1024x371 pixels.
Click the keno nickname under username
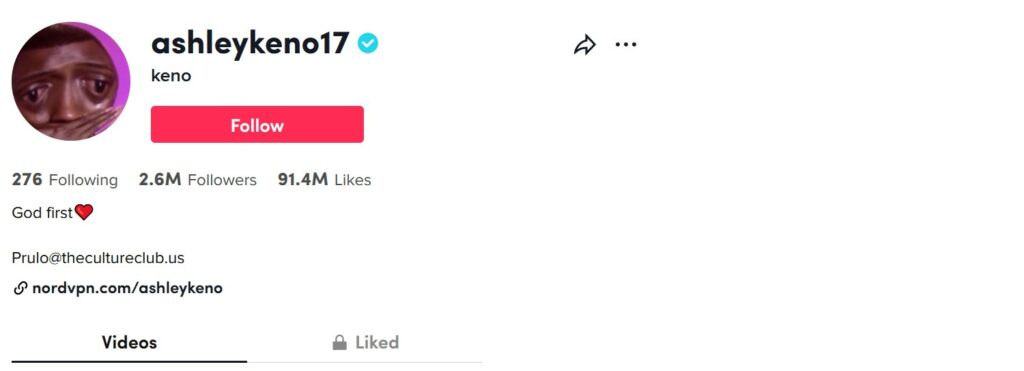[x=171, y=76]
